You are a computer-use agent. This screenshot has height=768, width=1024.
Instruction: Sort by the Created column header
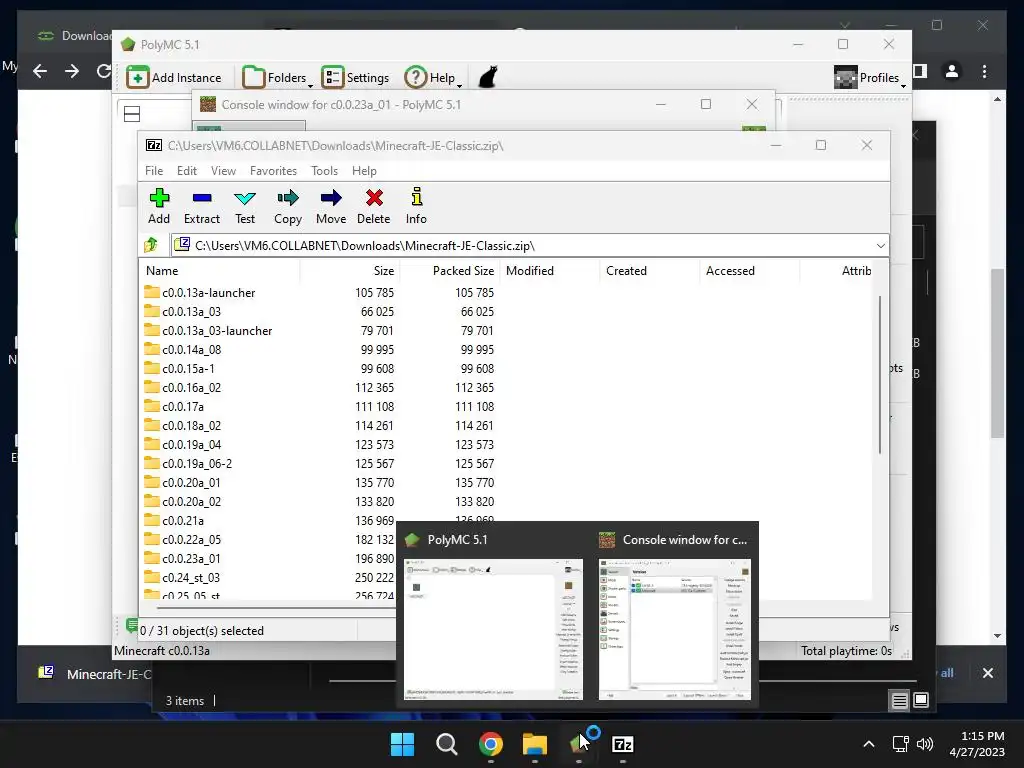[x=650, y=270]
